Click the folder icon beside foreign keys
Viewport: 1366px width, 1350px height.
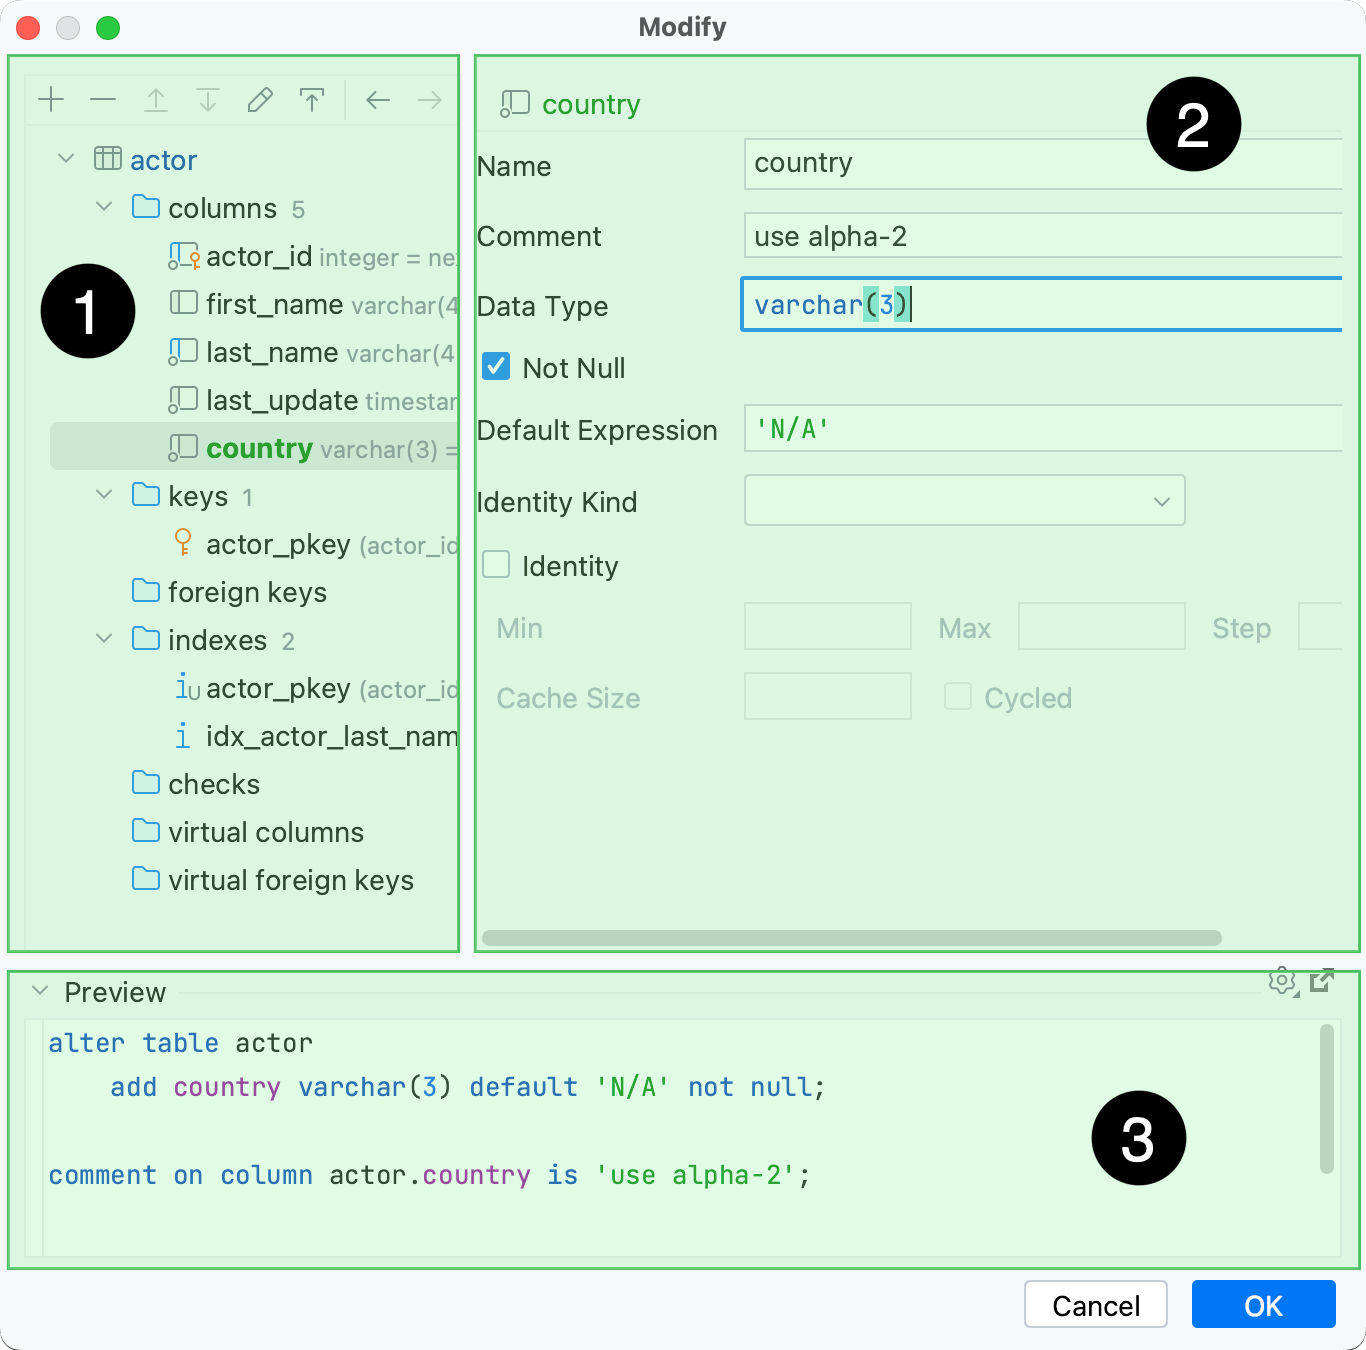click(x=145, y=591)
